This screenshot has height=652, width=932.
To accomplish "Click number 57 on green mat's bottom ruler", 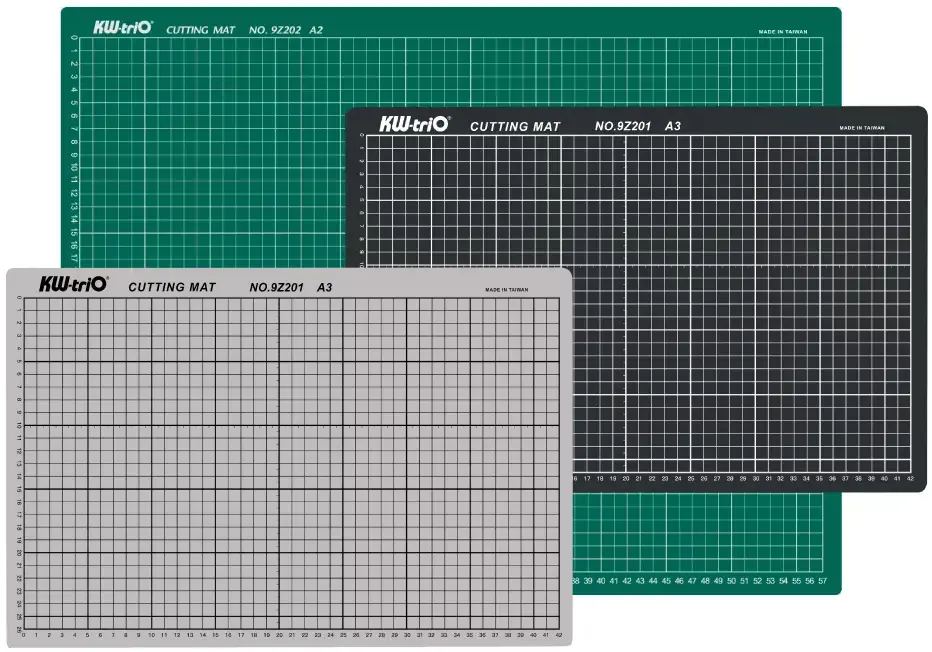I will (x=822, y=580).
